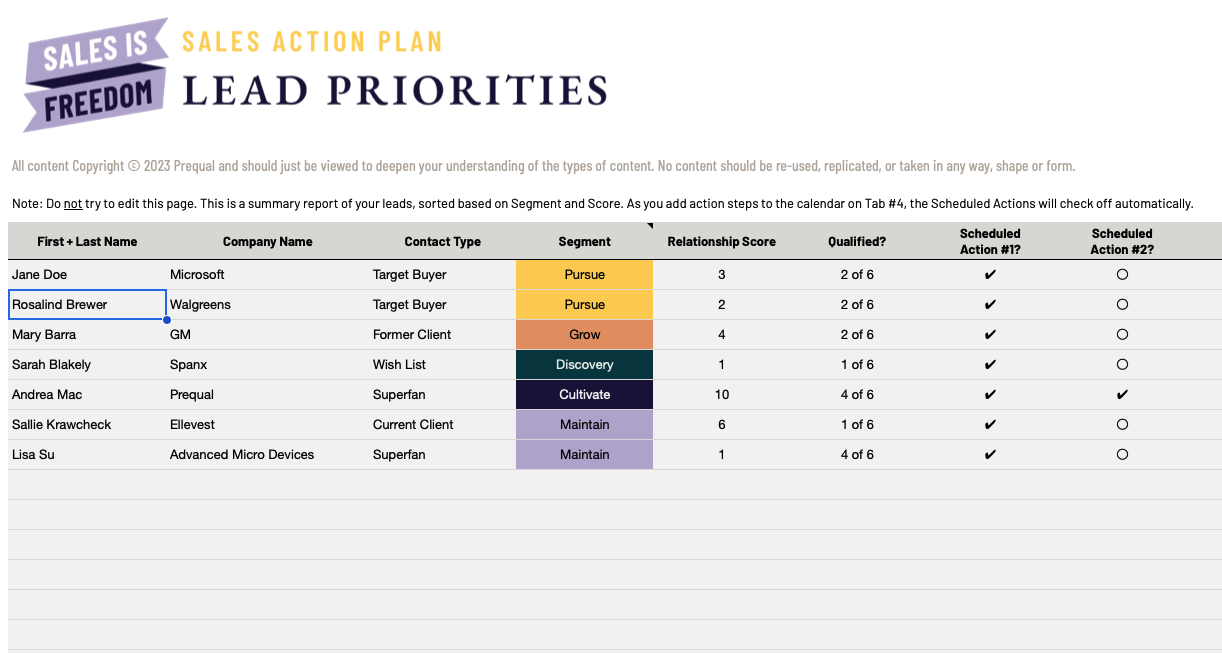Select the orange Grow segment cell
Image resolution: width=1222 pixels, height=653 pixels.
tap(584, 334)
